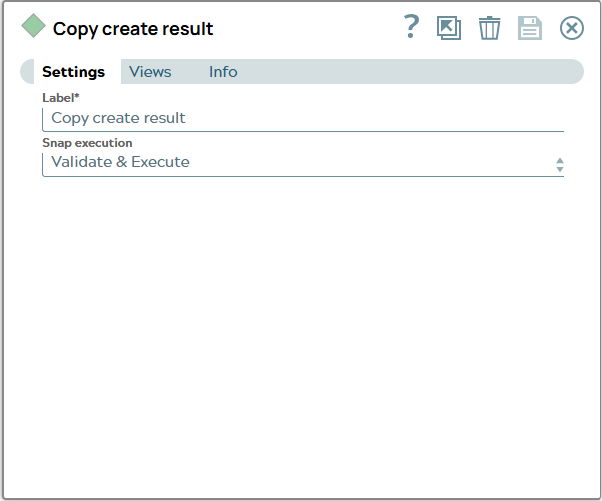
Task: Save using the floppy disk icon
Action: click(x=530, y=28)
